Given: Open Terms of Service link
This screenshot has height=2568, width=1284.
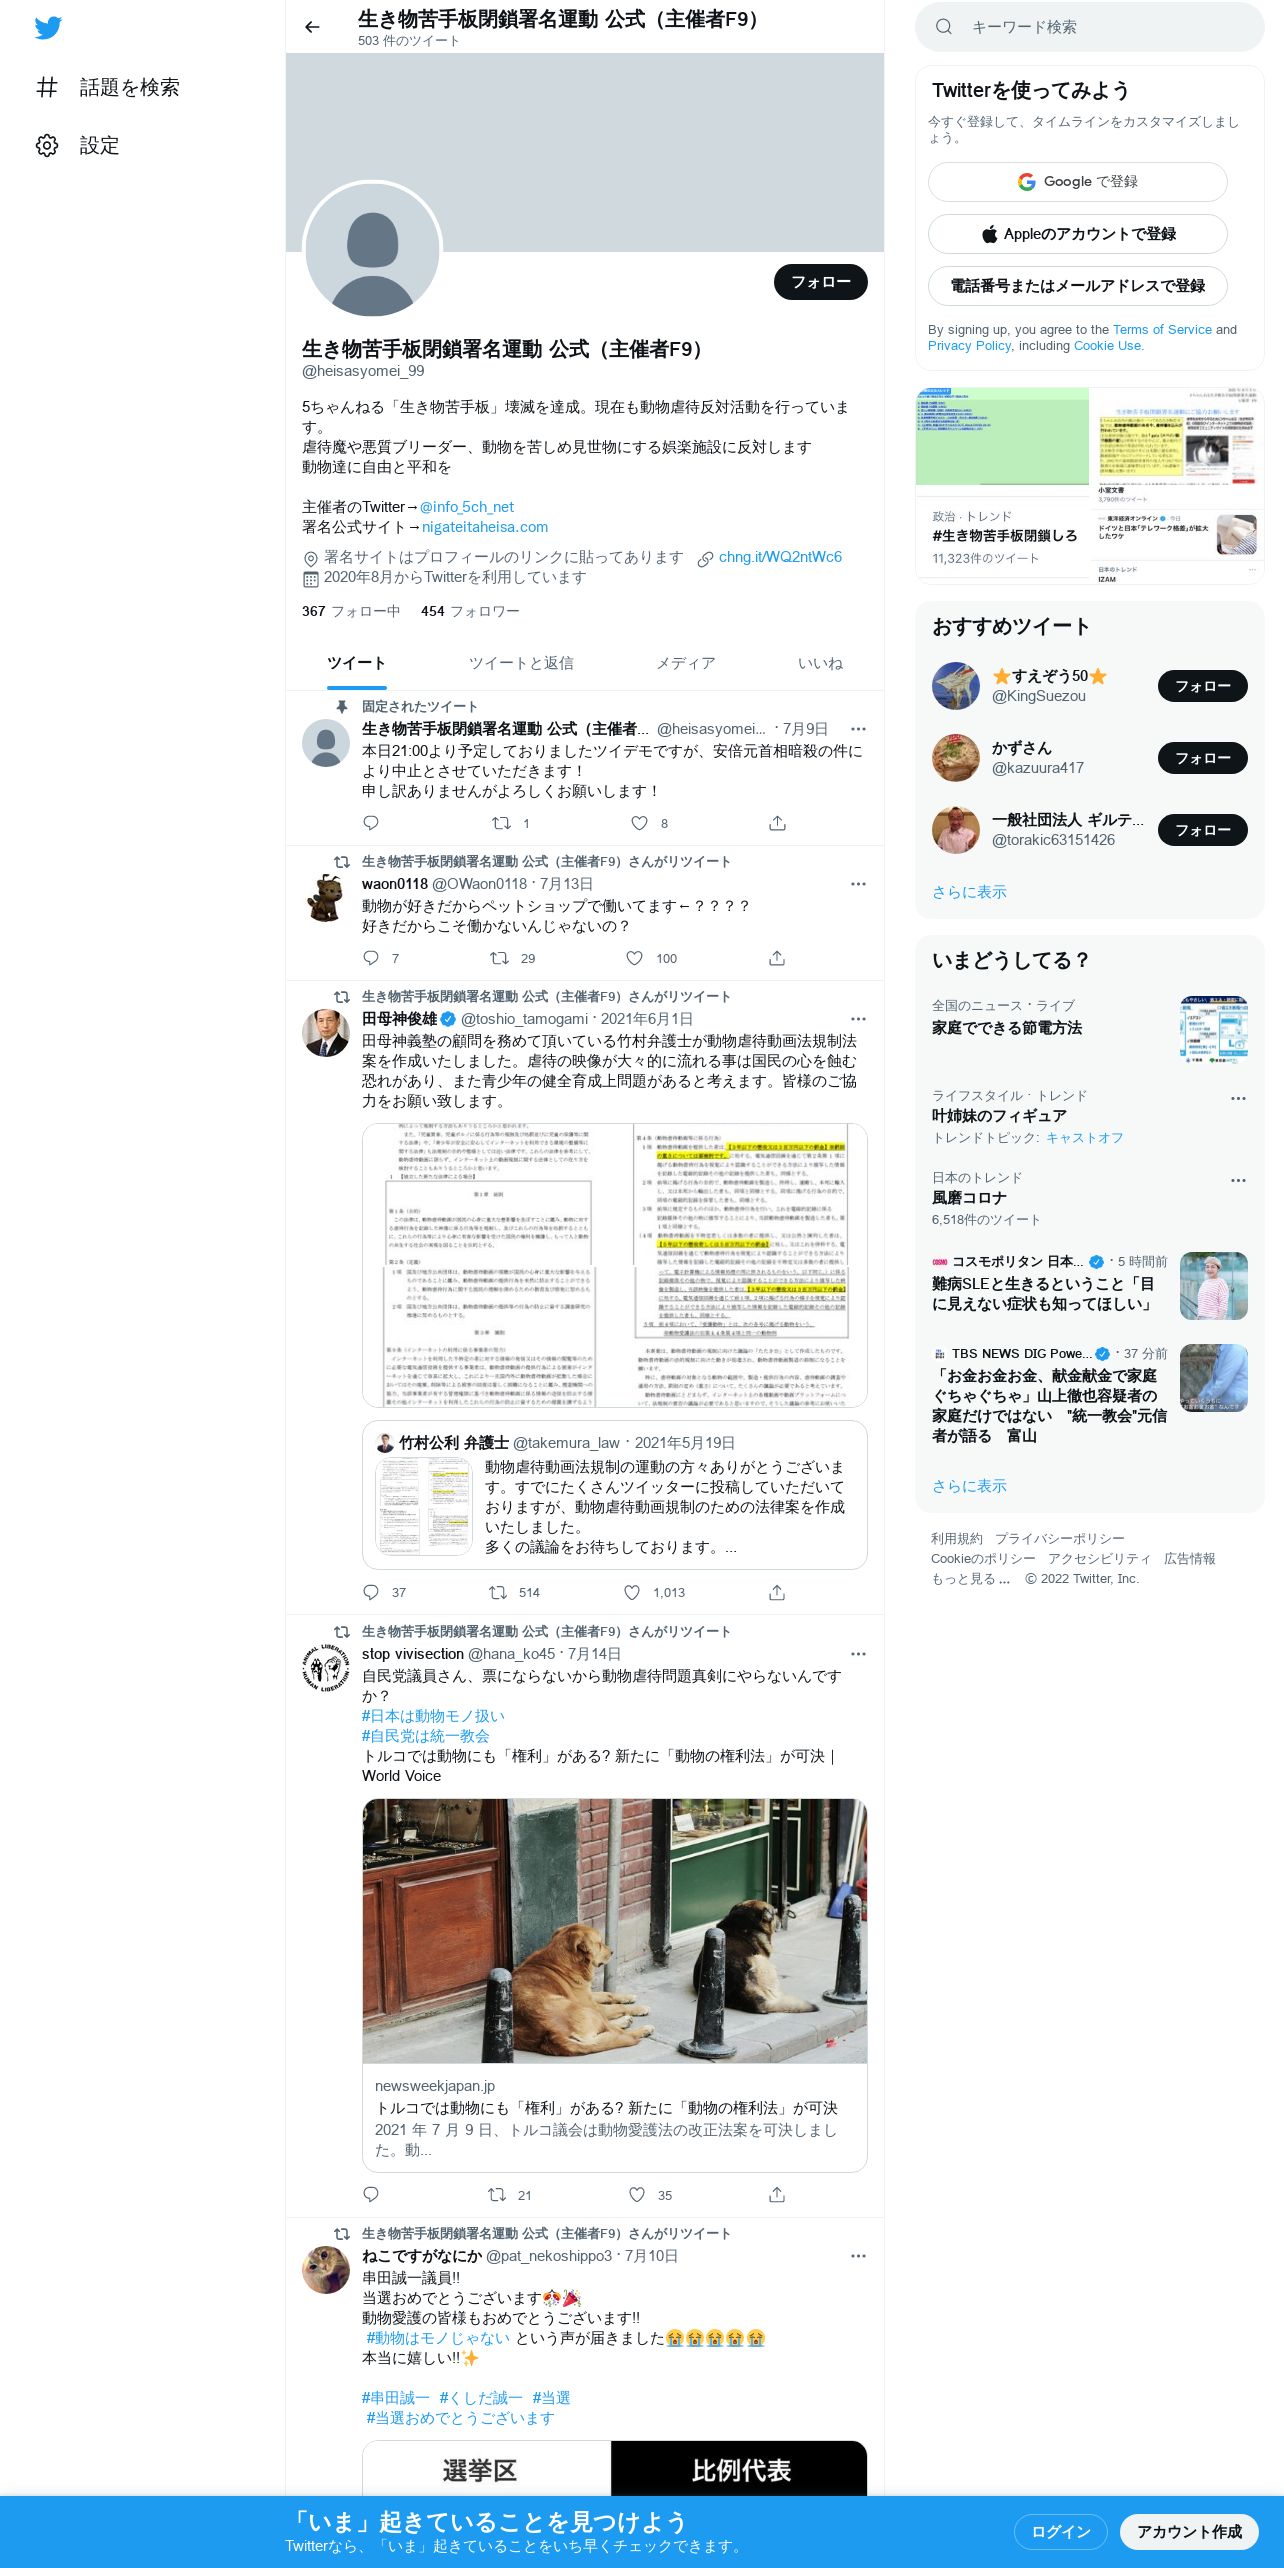Looking at the screenshot, I should tap(1162, 330).
